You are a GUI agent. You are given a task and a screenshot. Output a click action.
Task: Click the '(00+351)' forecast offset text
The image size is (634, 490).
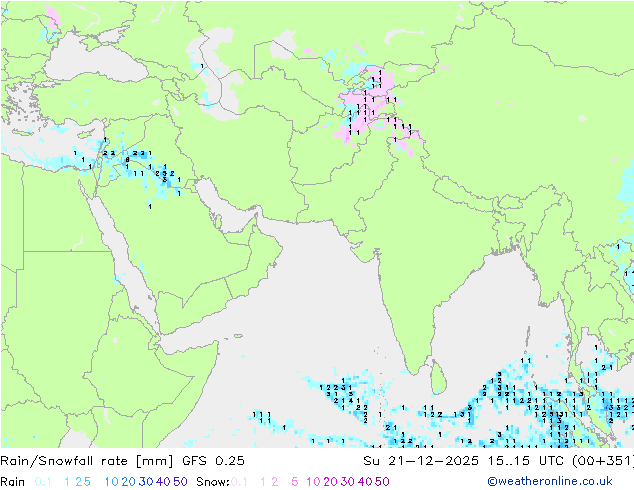[x=602, y=461]
